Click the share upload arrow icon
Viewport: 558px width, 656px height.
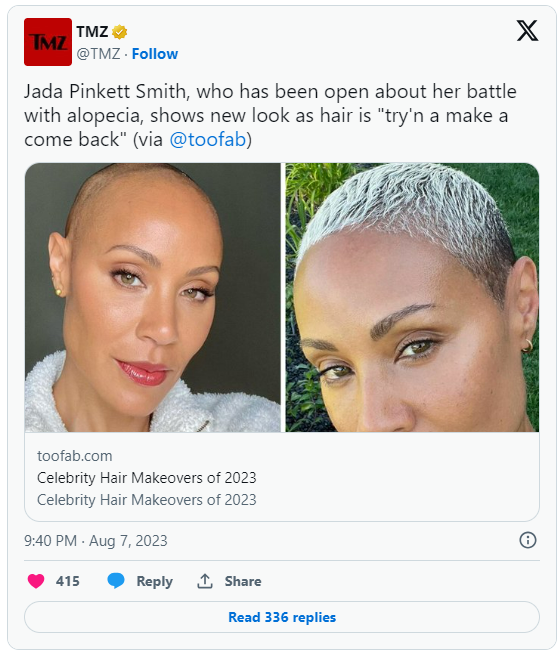[x=205, y=581]
